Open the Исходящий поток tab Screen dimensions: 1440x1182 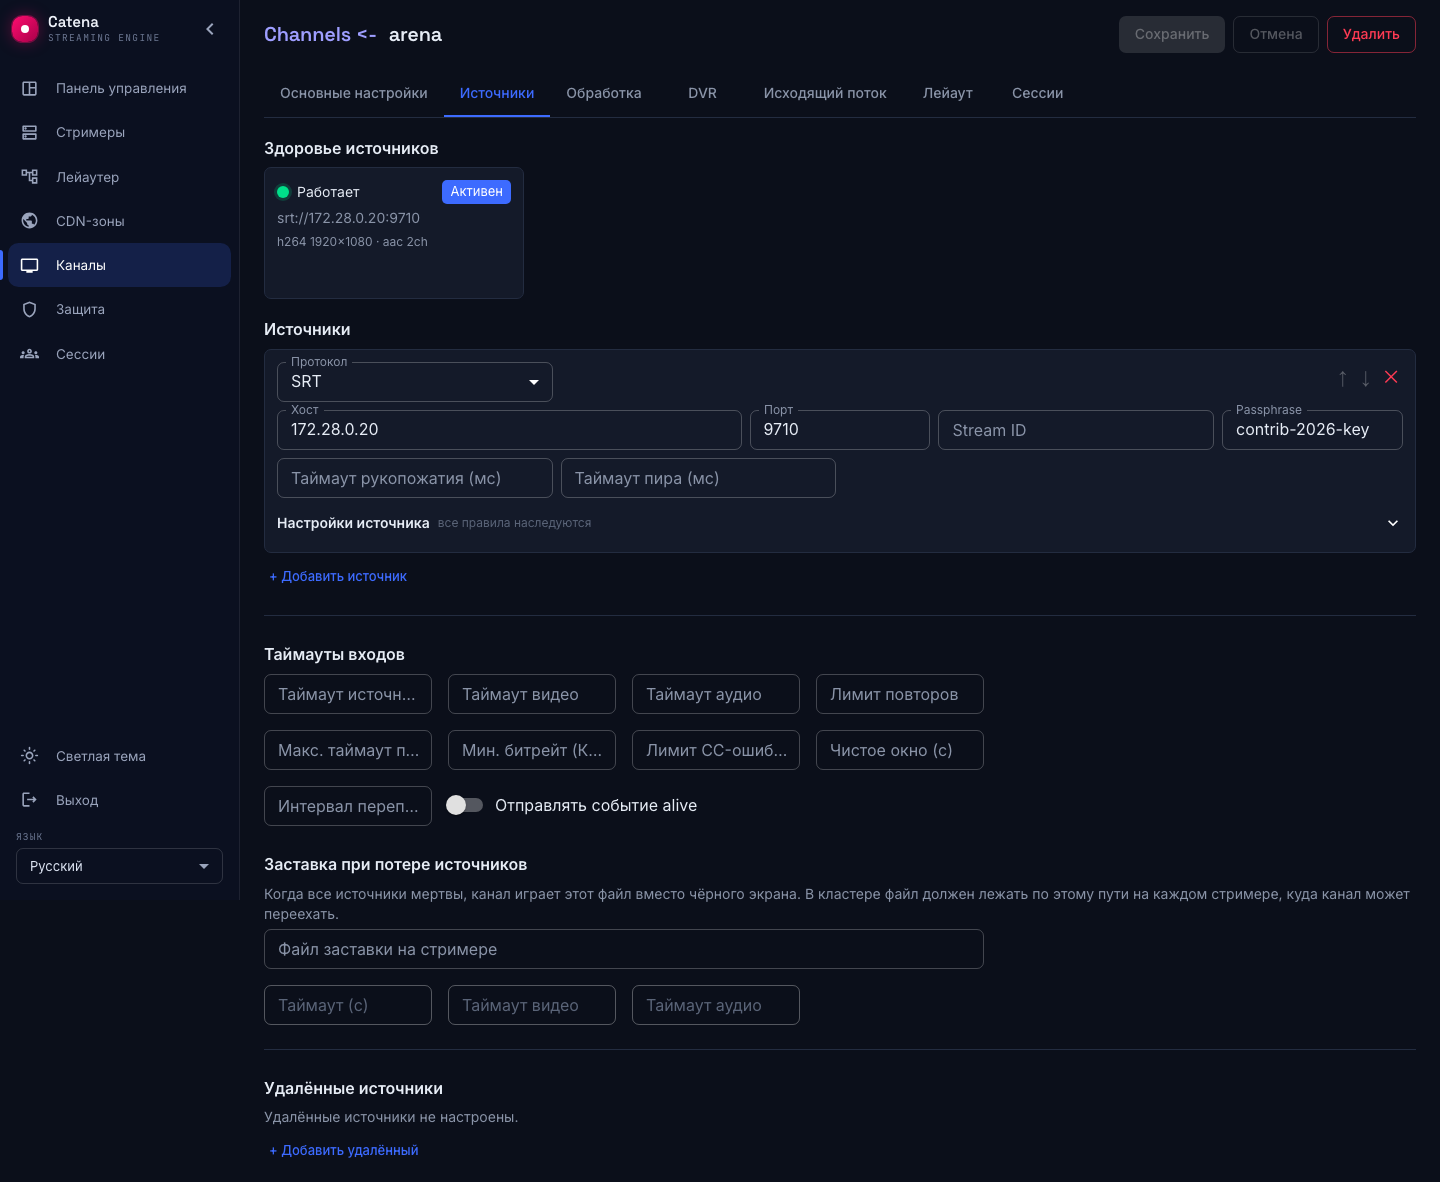[x=825, y=93]
